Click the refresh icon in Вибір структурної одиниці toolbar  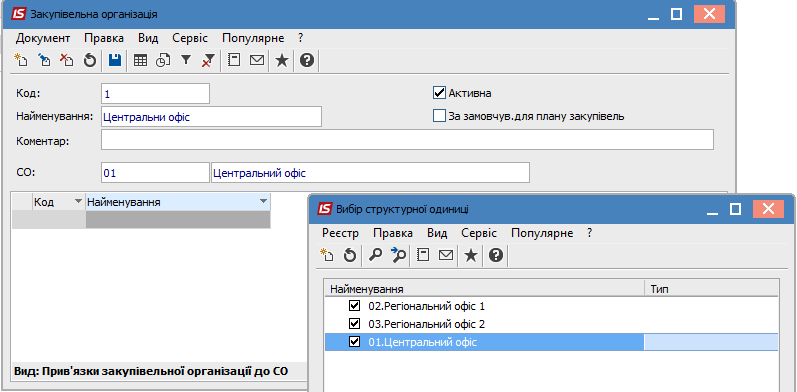350,255
